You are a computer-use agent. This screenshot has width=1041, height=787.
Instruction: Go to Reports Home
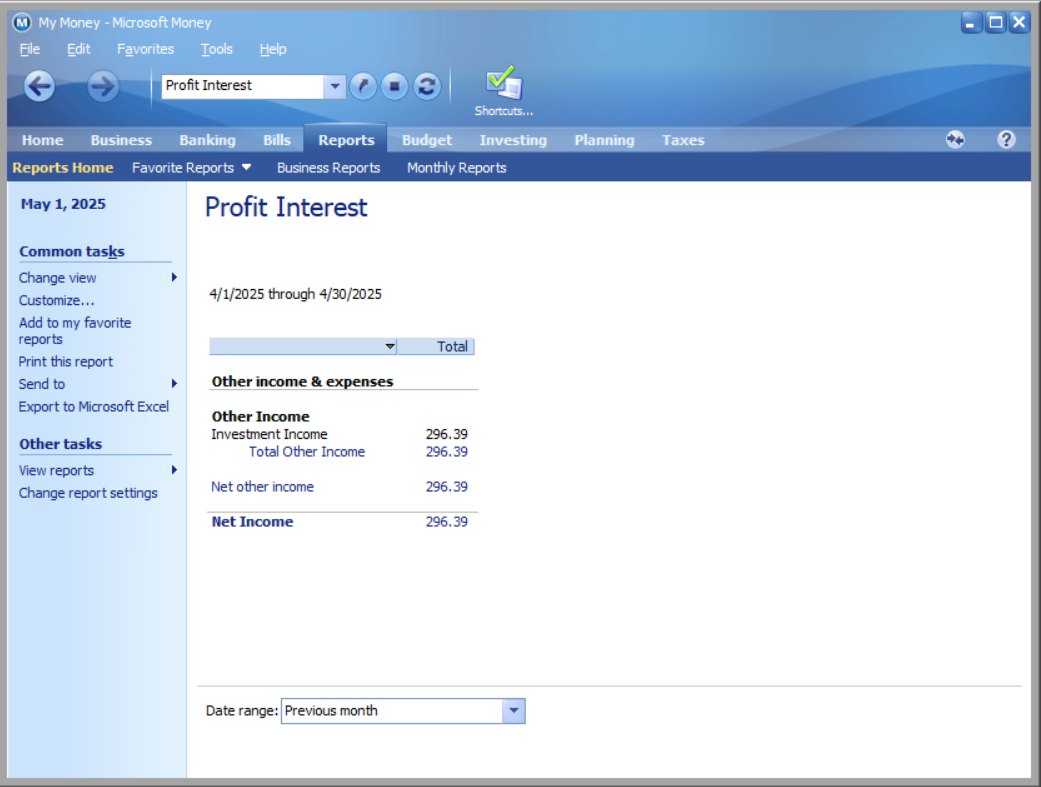[x=63, y=168]
